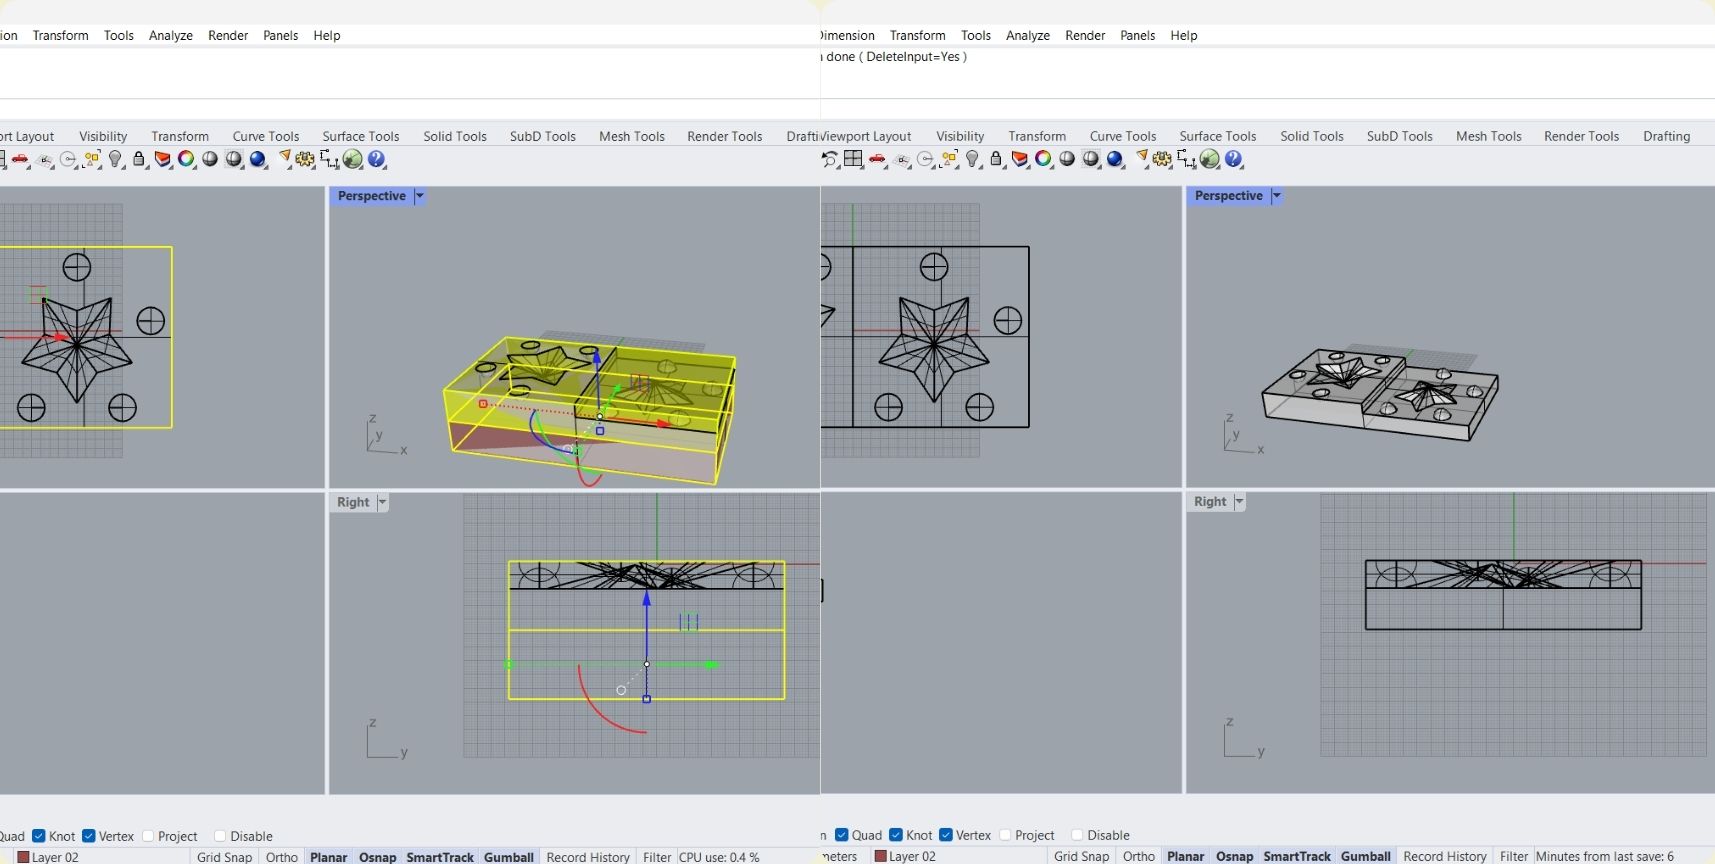
Task: Uncheck Vertex osnap in left window
Action: coord(89,836)
